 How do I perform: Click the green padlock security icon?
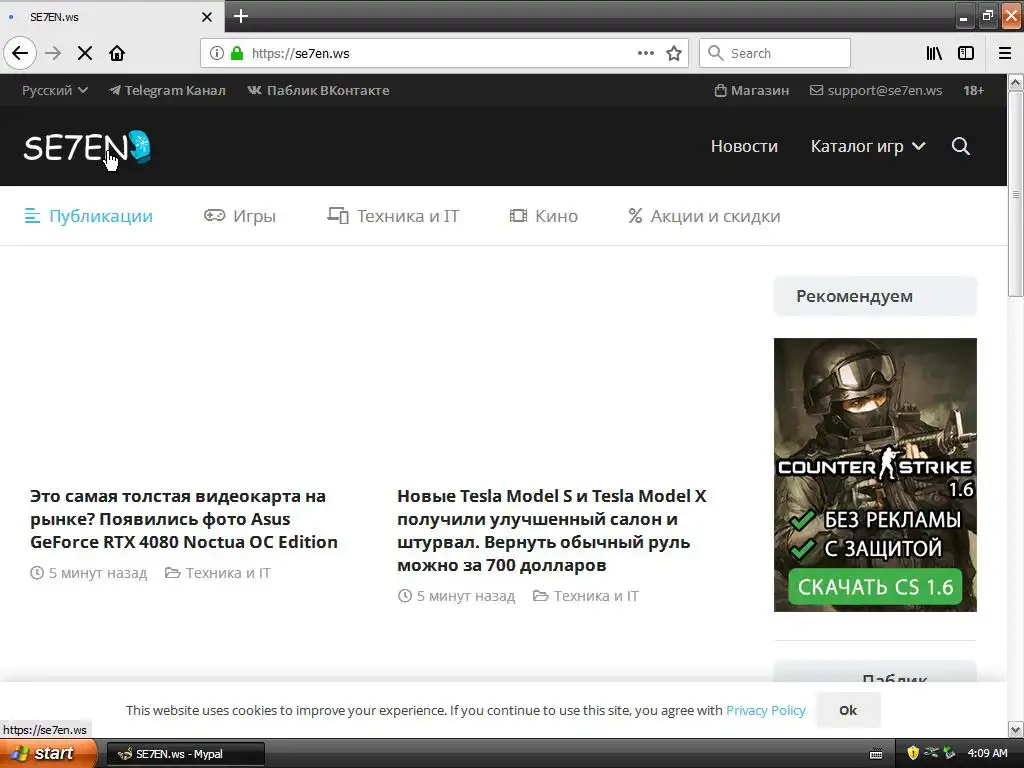[237, 53]
